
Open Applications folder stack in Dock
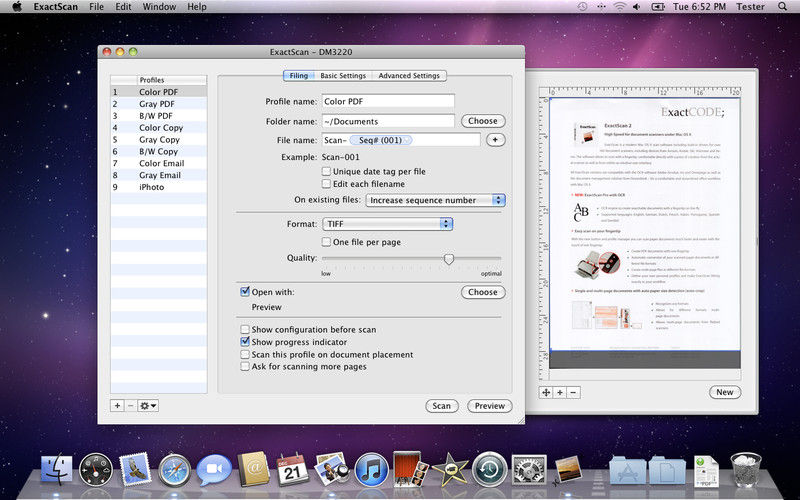click(627, 470)
